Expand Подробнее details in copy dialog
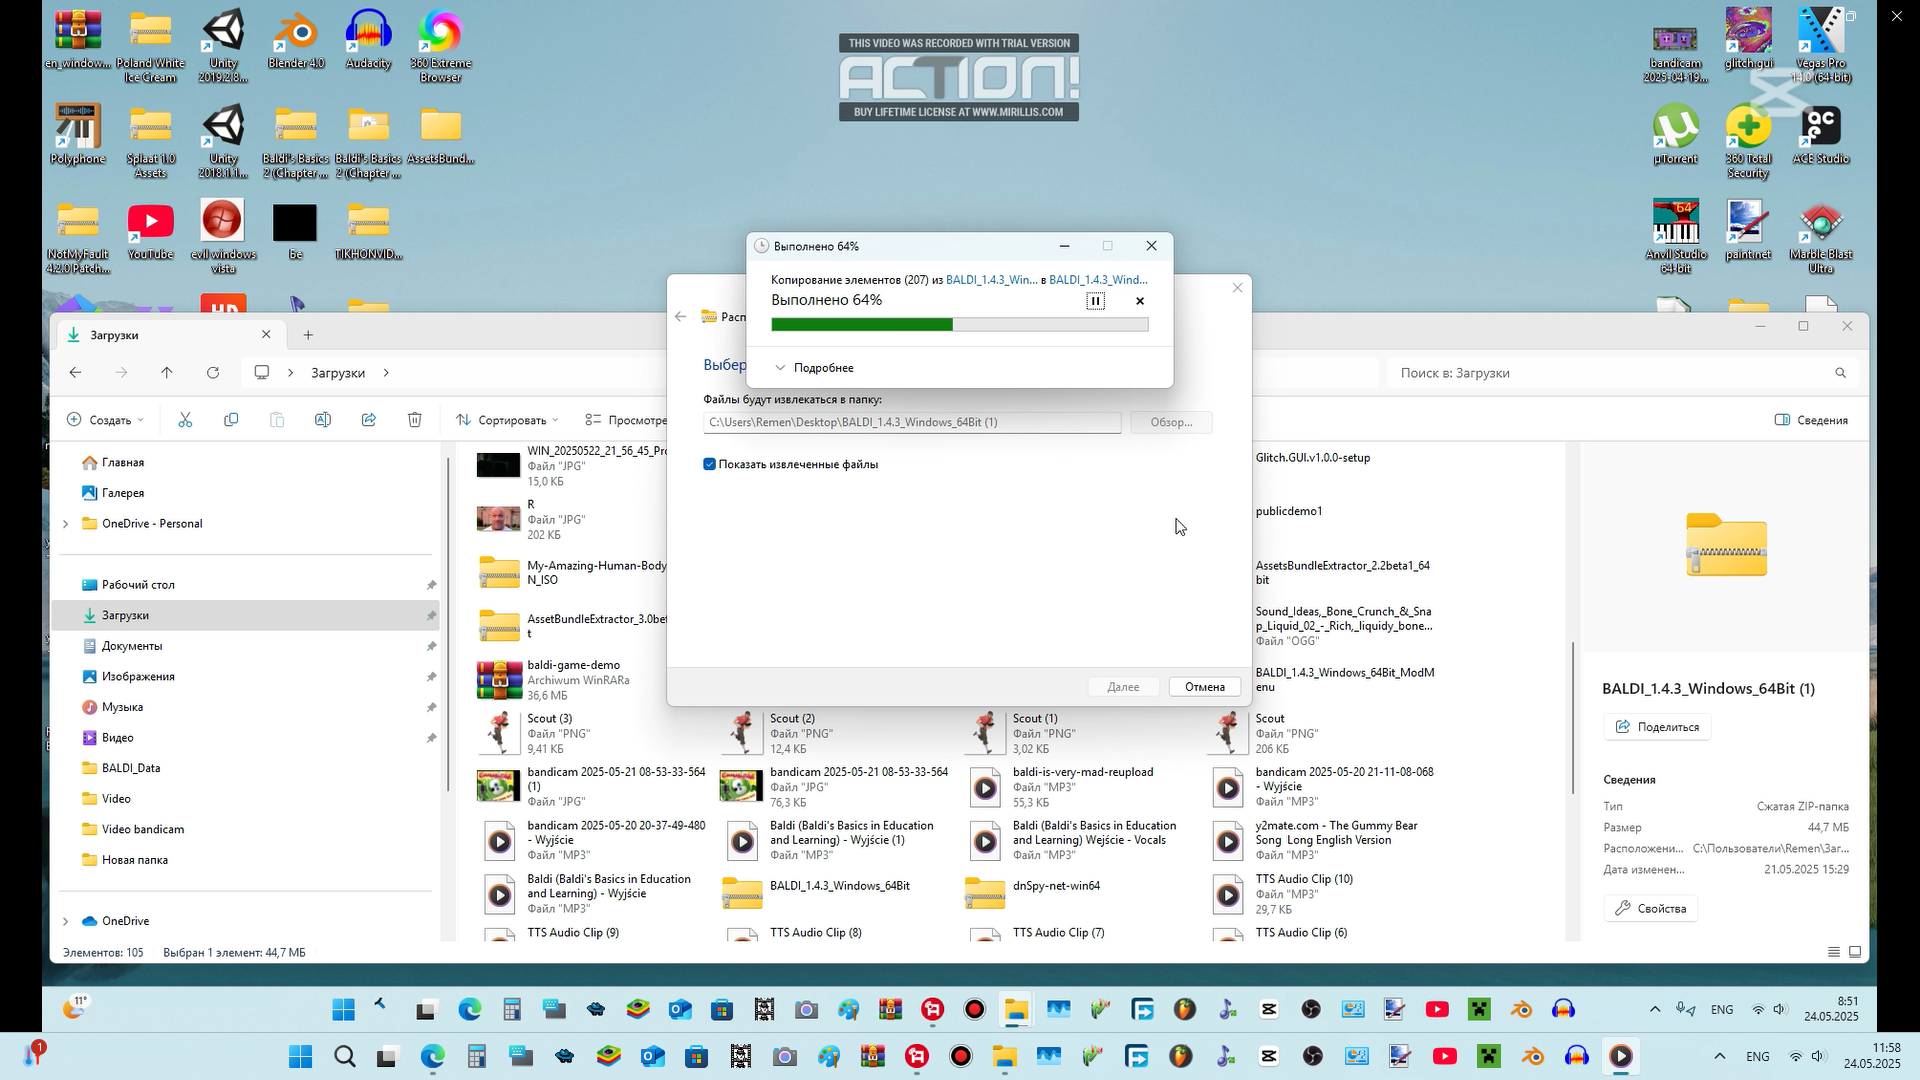 814,368
